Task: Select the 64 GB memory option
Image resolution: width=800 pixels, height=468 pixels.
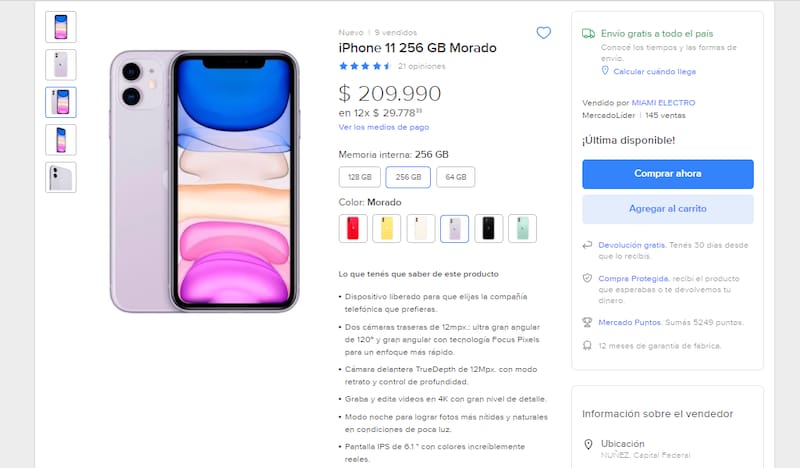Action: click(x=455, y=177)
